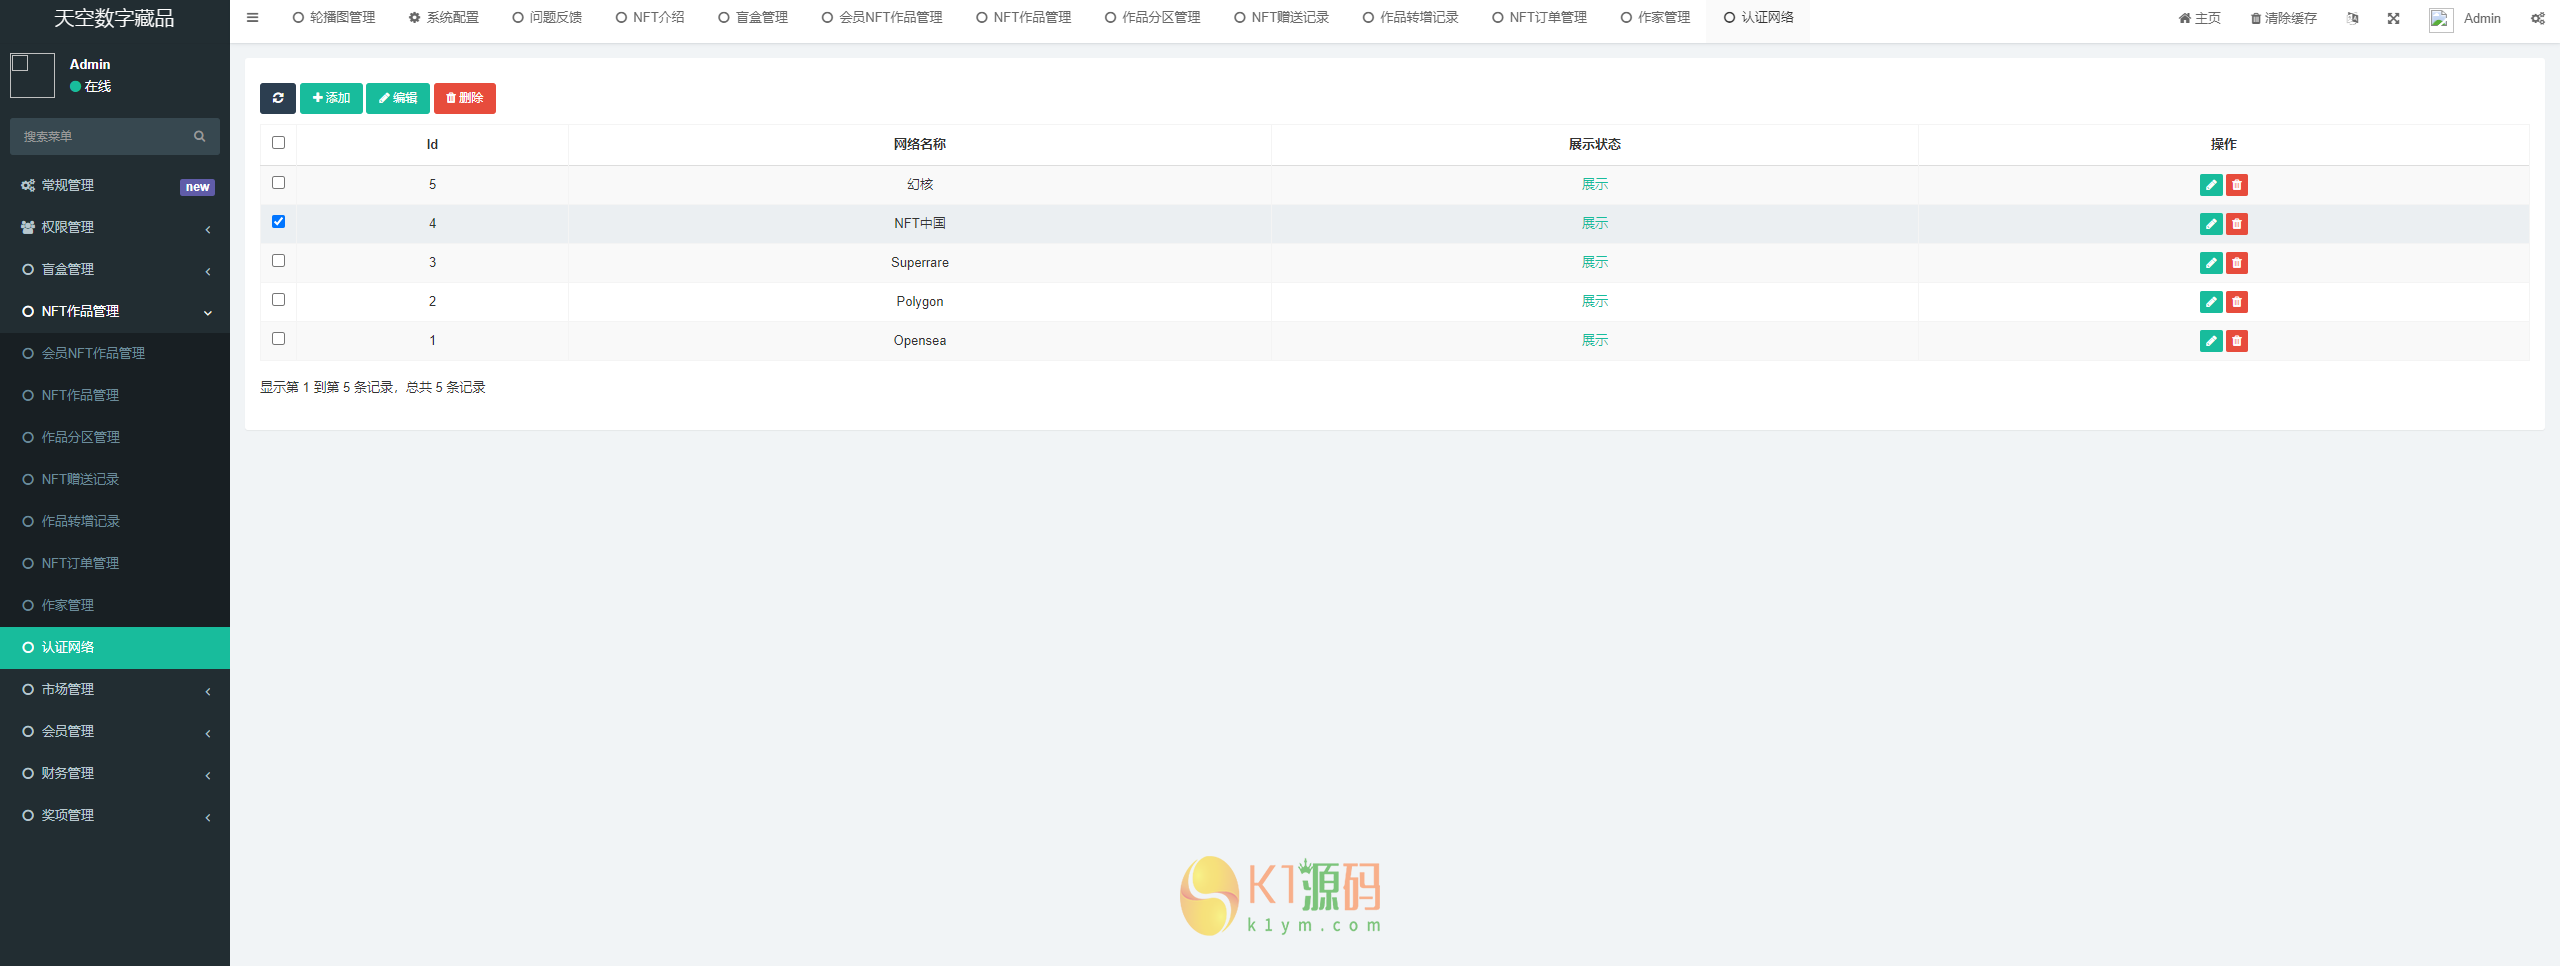Open NFT赠送记录 in the sidebar

click(x=115, y=479)
